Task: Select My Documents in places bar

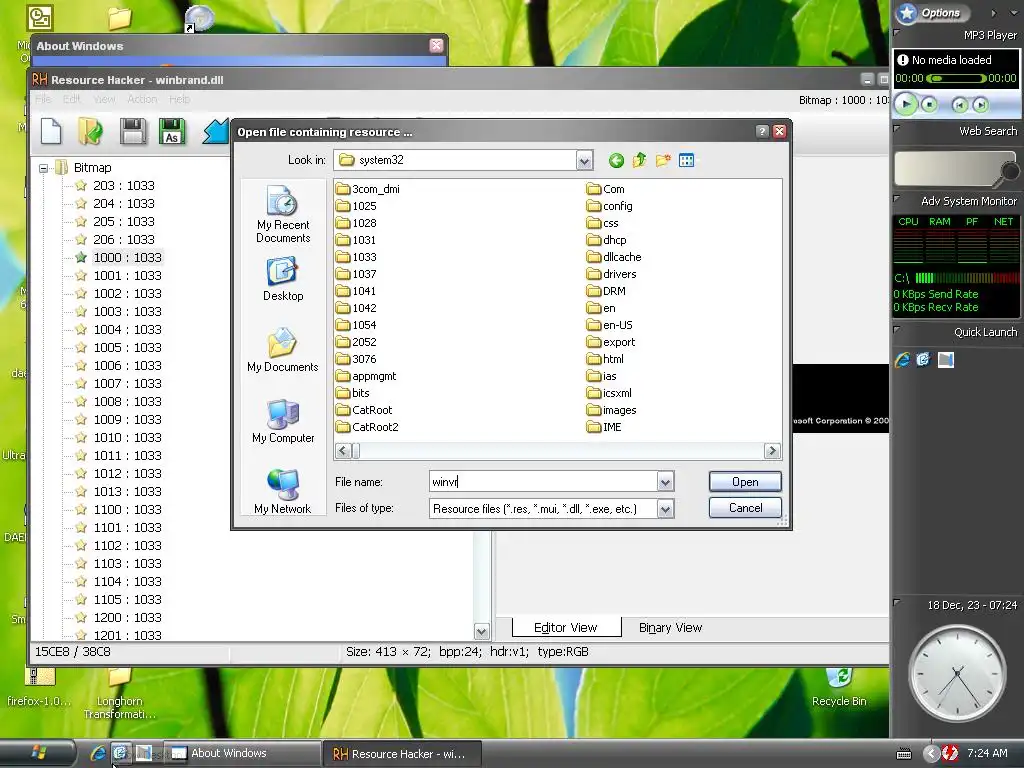Action: point(283,350)
